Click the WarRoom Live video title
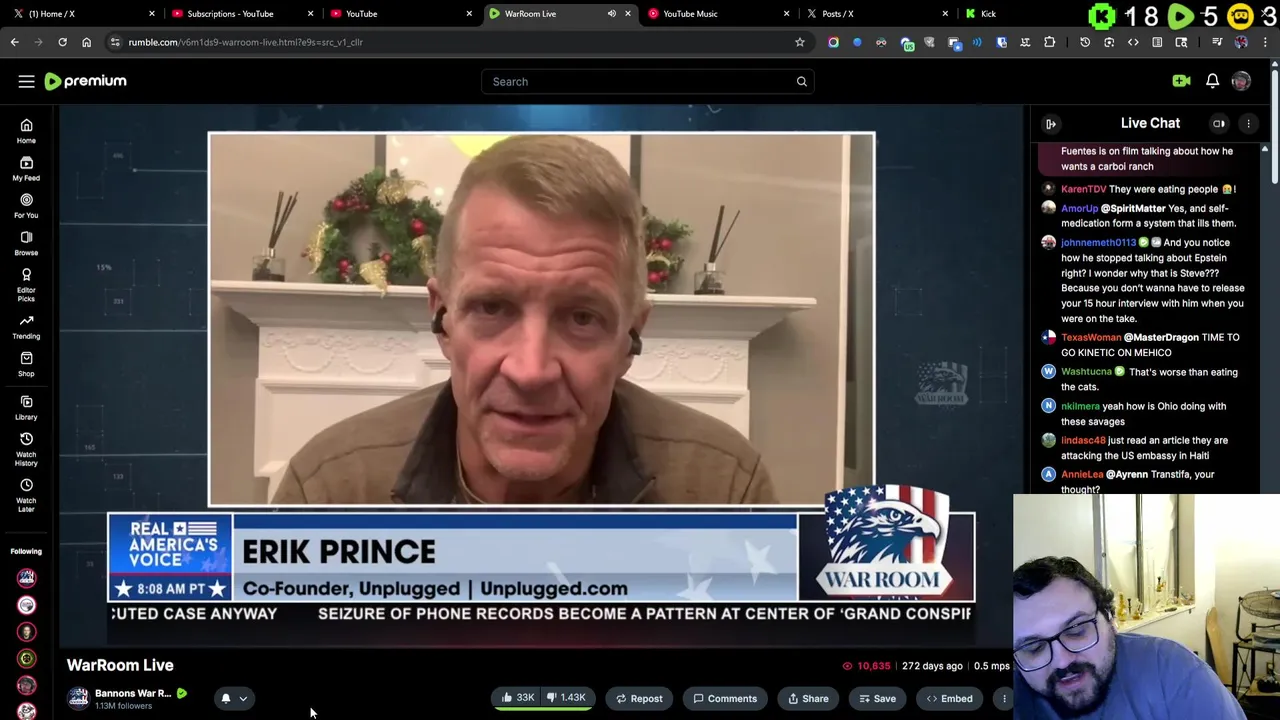1280x720 pixels. (x=120, y=665)
